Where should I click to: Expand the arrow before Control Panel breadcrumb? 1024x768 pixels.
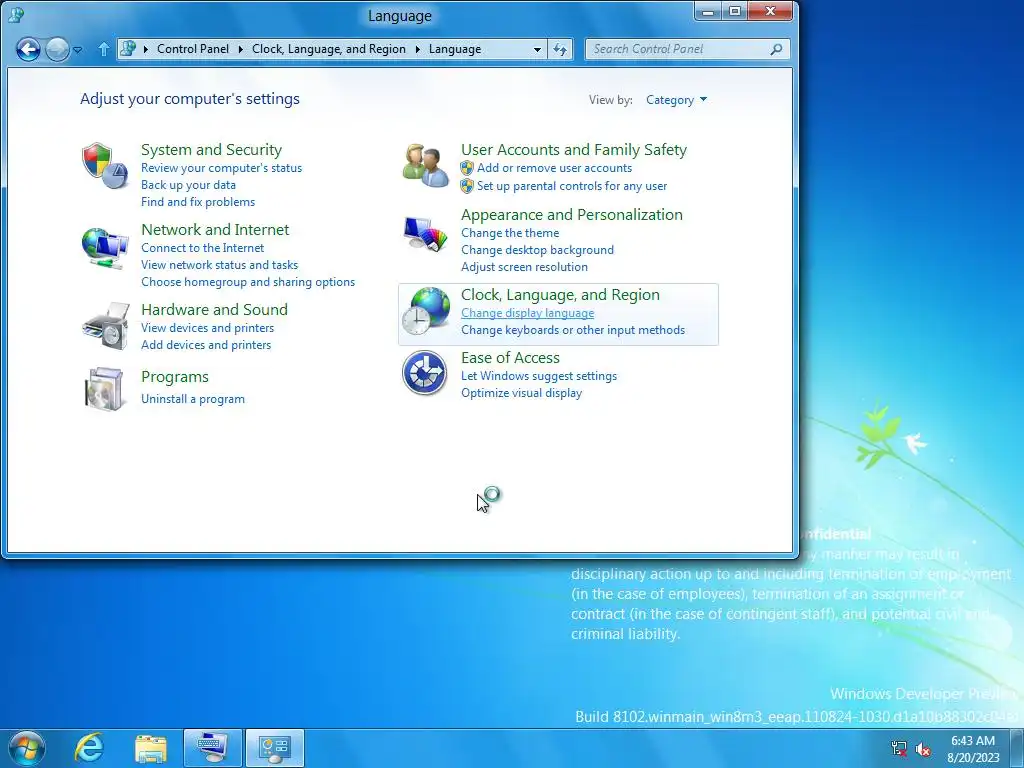click(145, 49)
